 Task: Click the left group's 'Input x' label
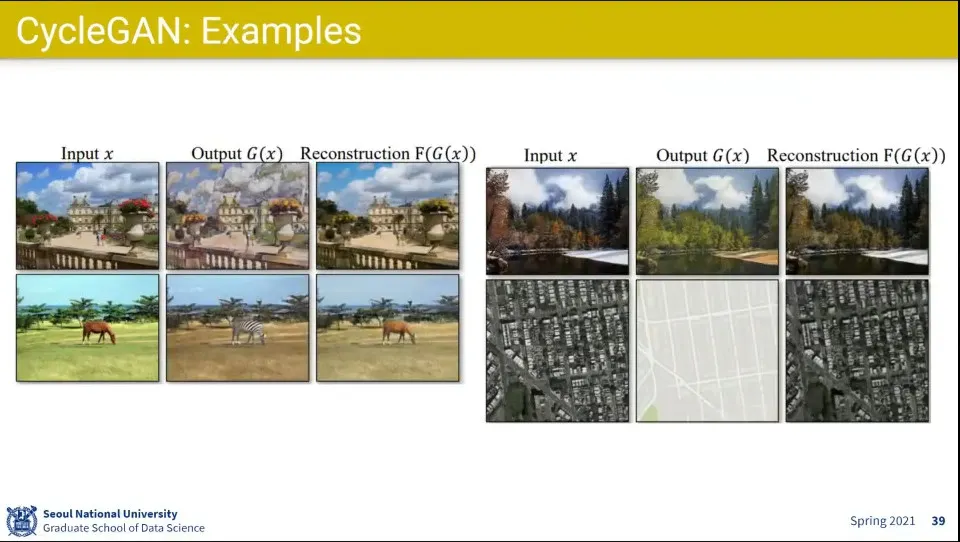click(x=87, y=154)
